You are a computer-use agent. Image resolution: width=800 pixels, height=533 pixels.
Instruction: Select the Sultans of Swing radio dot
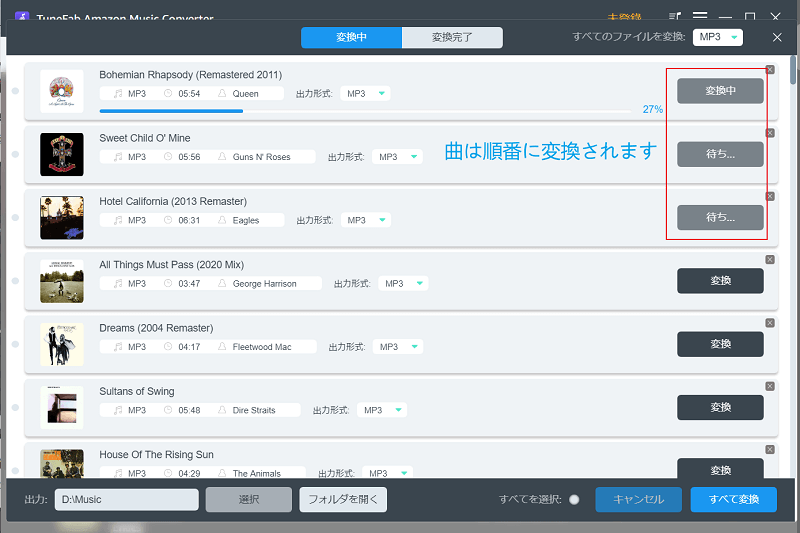pos(15,407)
